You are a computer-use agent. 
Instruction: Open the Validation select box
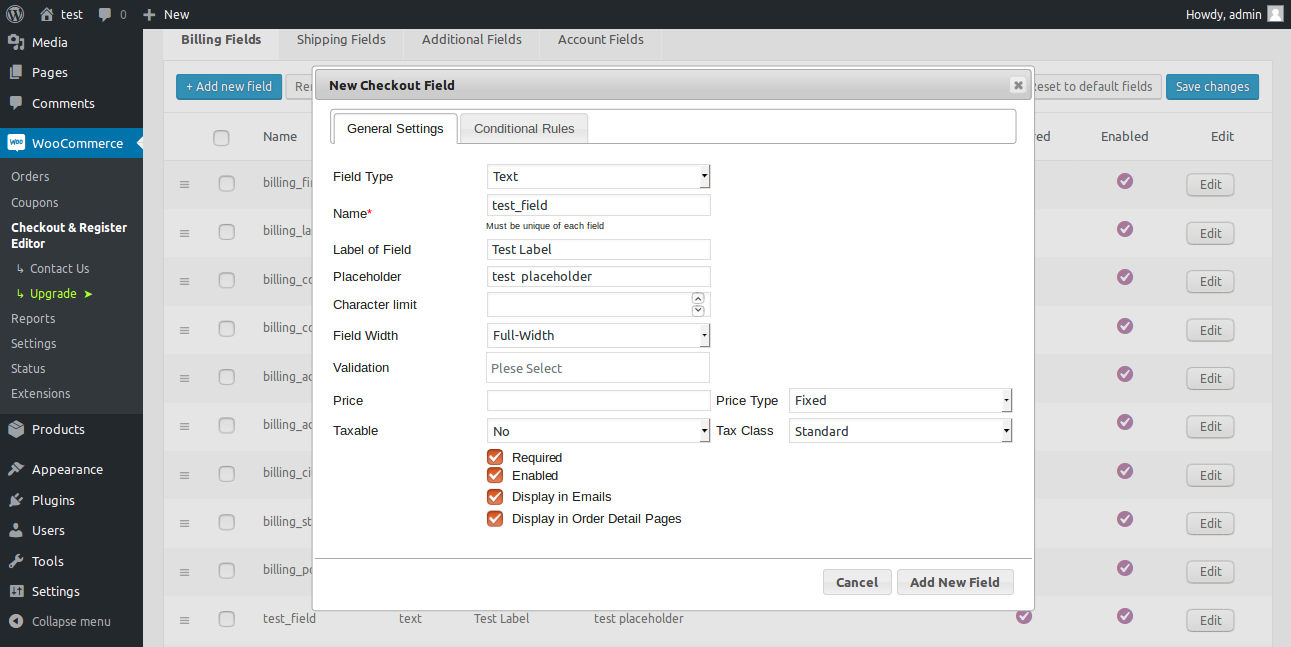pos(598,367)
